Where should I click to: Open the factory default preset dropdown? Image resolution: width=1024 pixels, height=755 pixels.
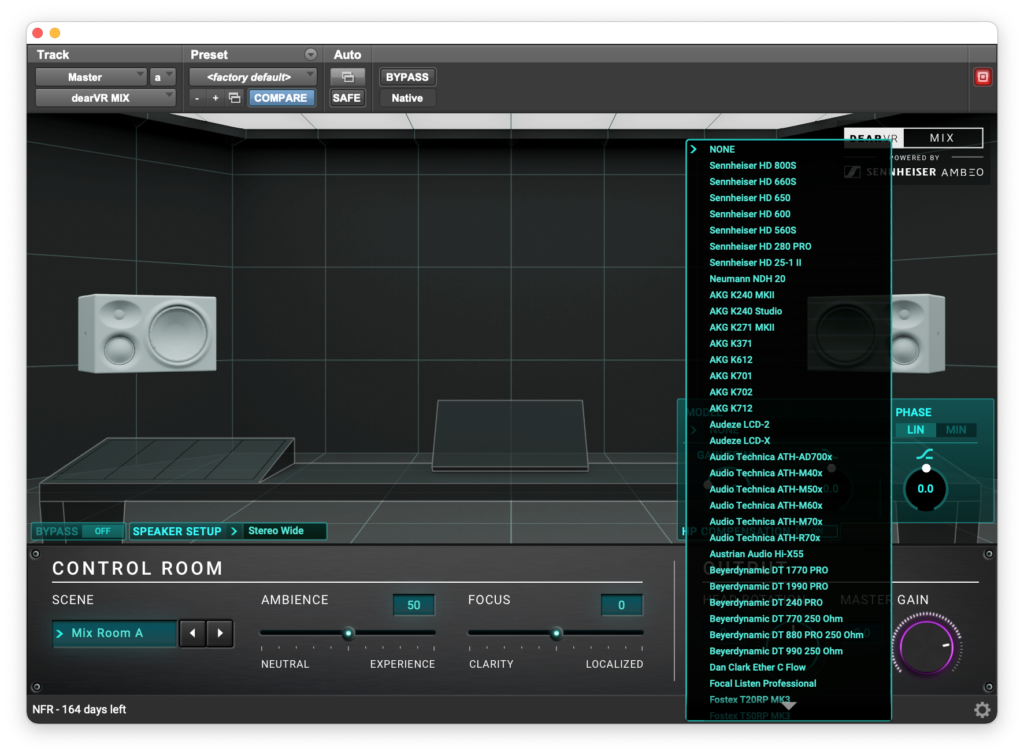click(253, 77)
